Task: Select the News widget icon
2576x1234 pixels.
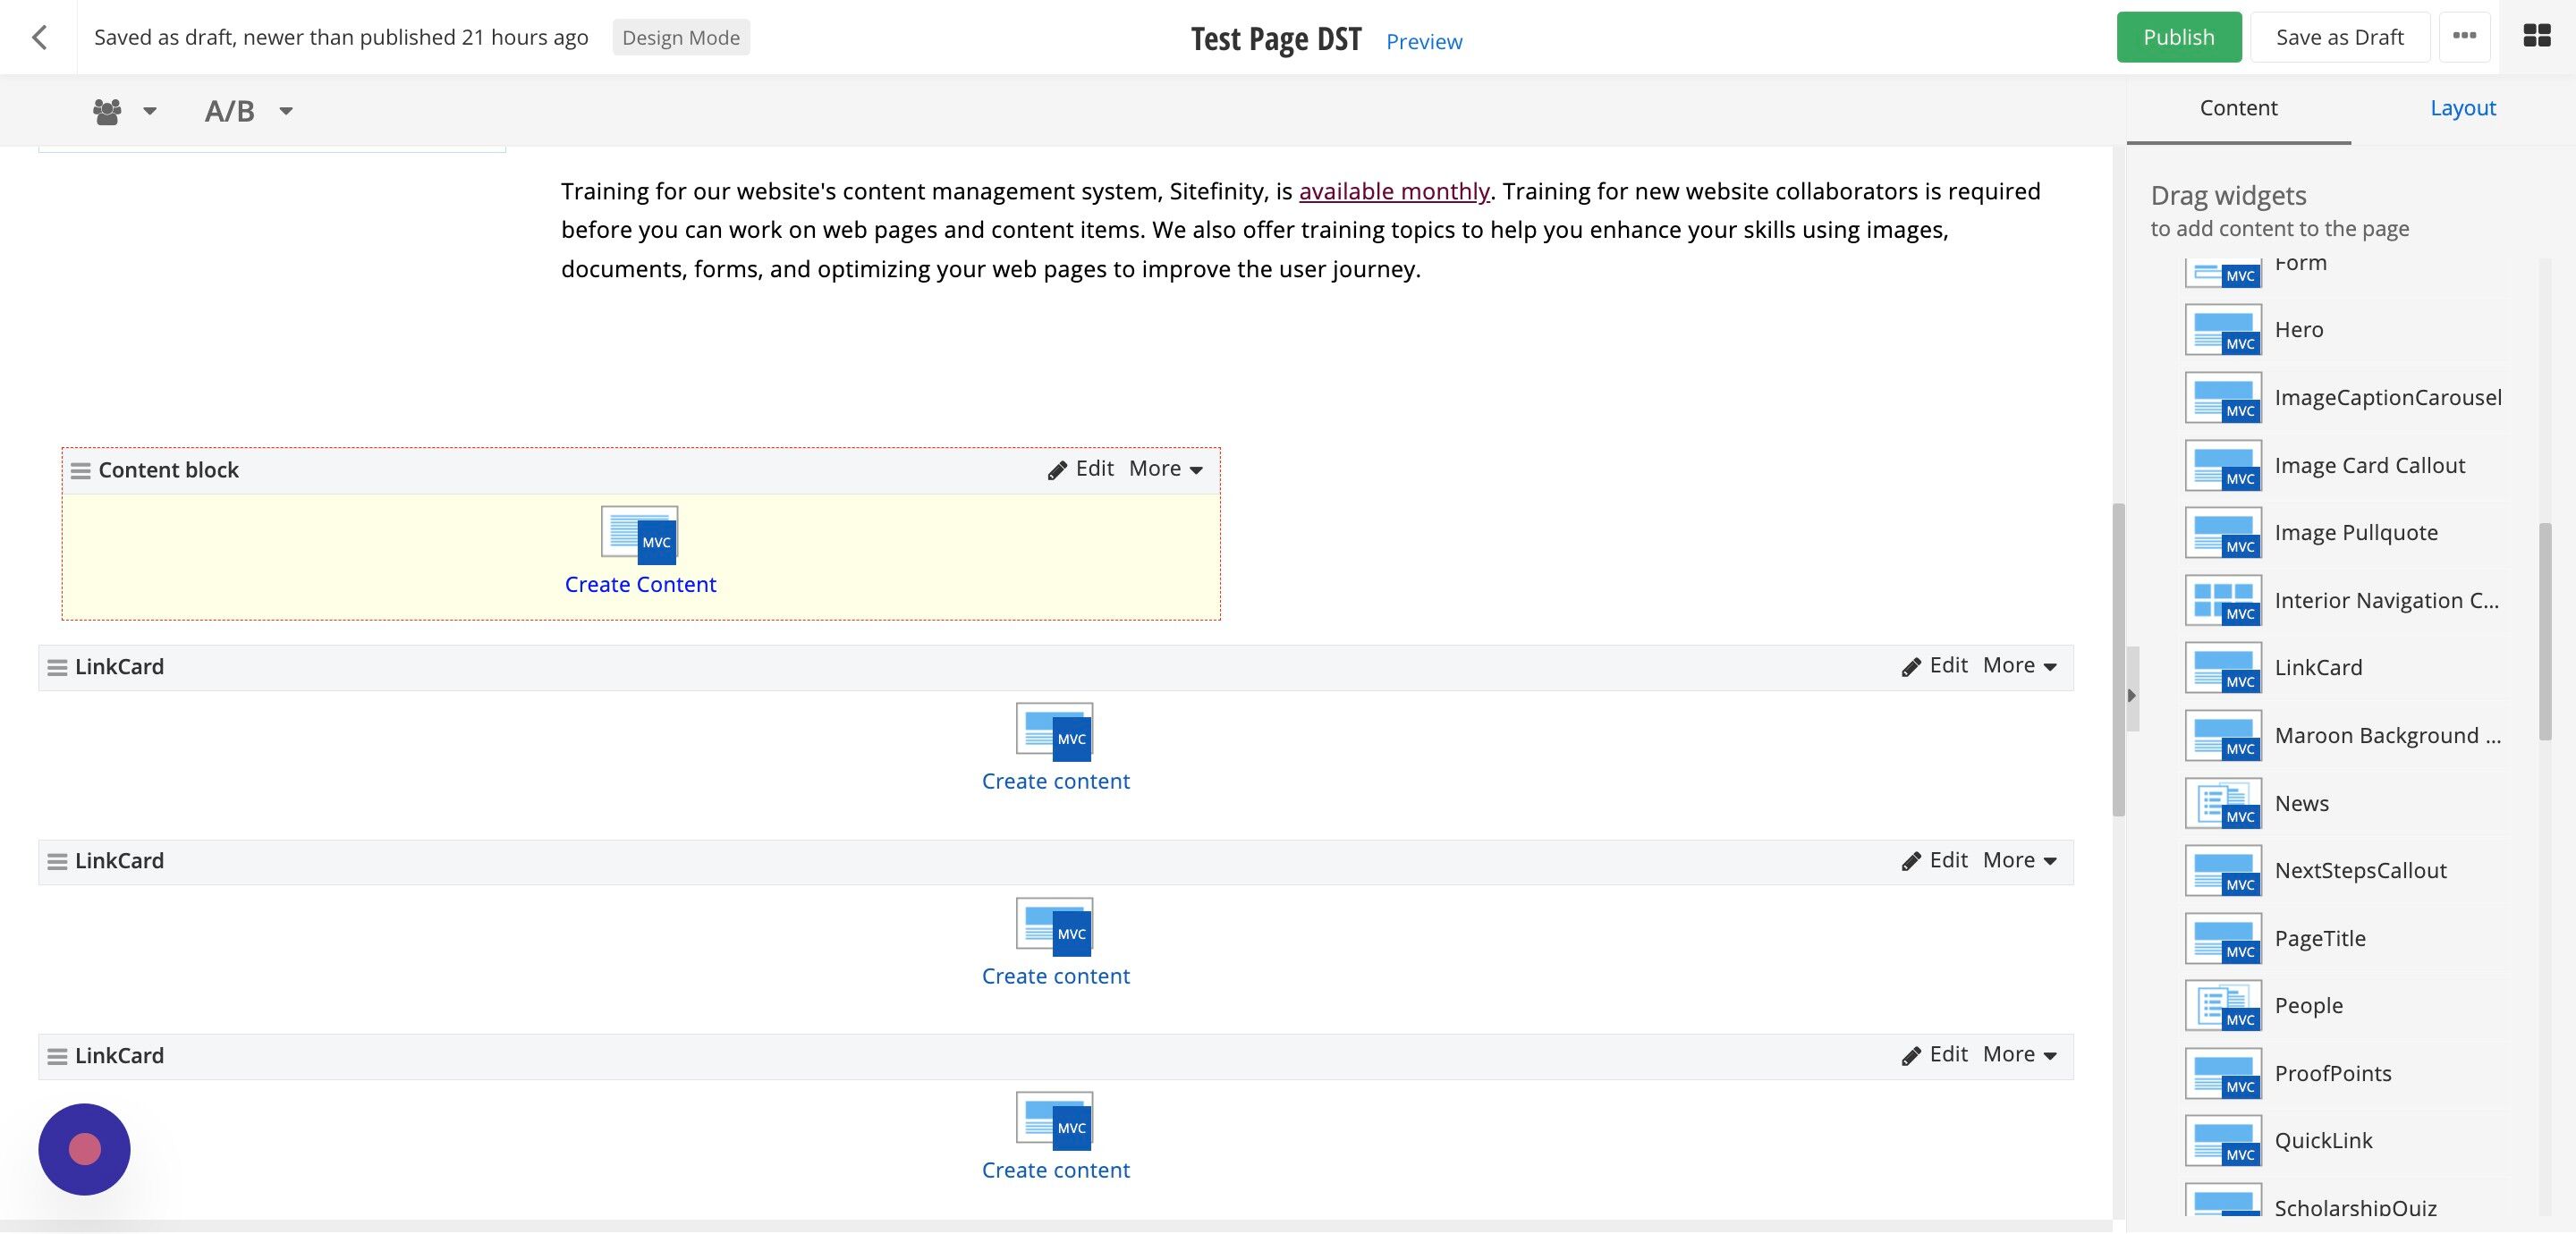Action: (2223, 803)
